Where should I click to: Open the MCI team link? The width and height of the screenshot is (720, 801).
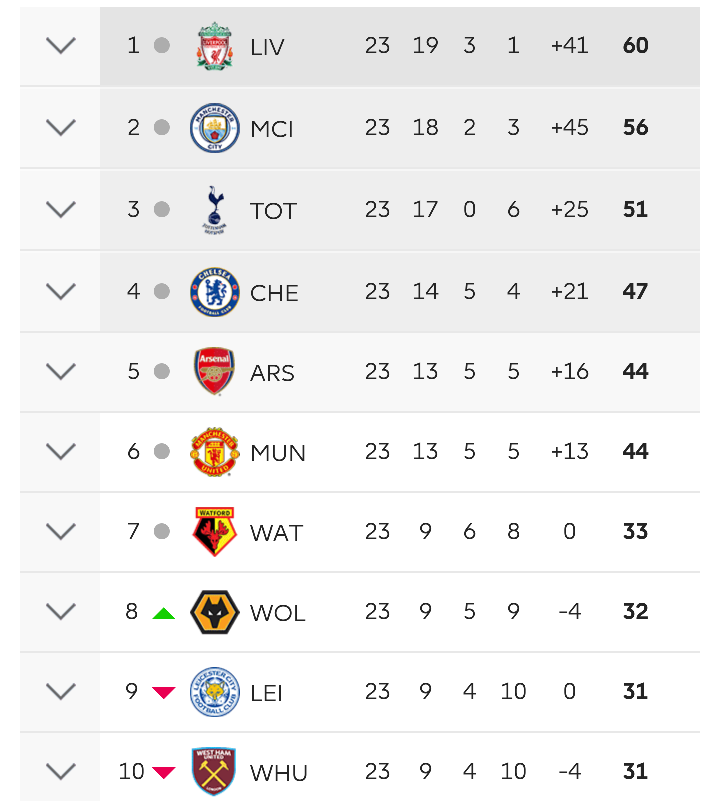coord(272,129)
